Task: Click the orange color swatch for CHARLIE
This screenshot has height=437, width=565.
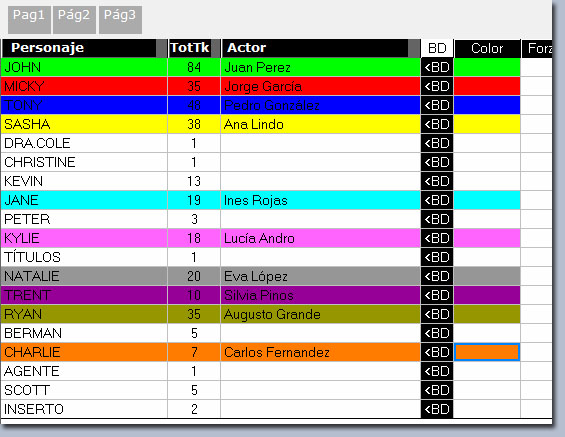Action: 487,352
